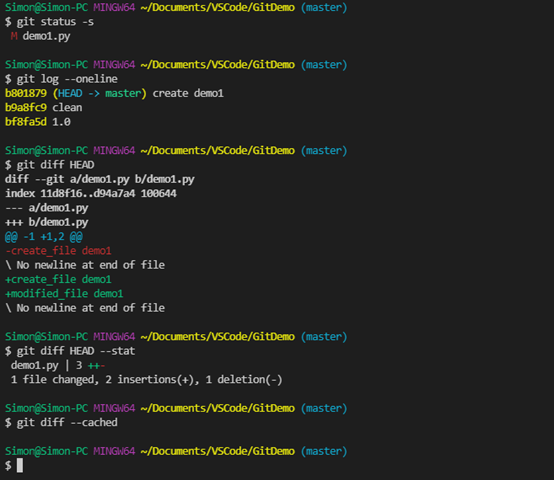Click demo1.py in status output
This screenshot has height=480, width=554.
click(x=46, y=36)
